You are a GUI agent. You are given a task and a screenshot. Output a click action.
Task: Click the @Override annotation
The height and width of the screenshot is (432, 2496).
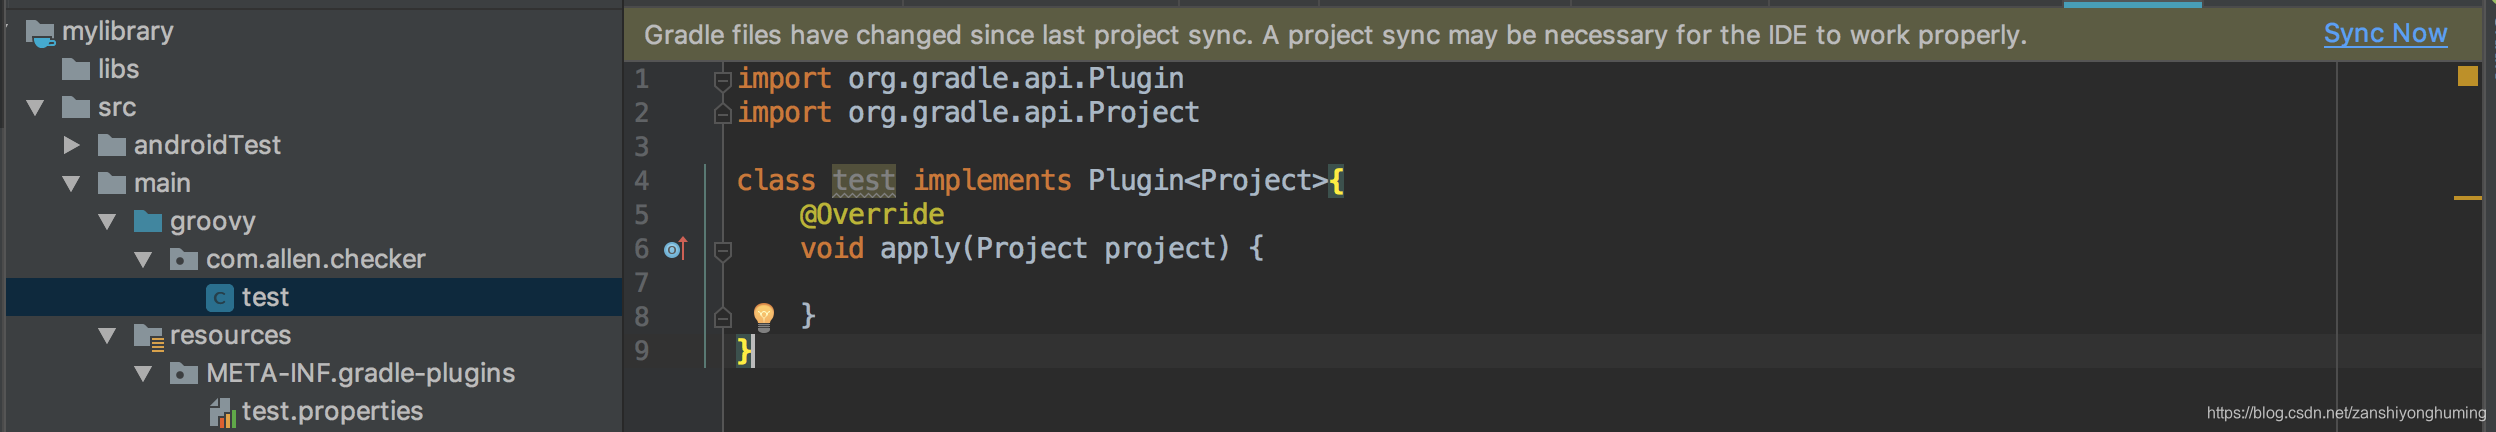[872, 215]
